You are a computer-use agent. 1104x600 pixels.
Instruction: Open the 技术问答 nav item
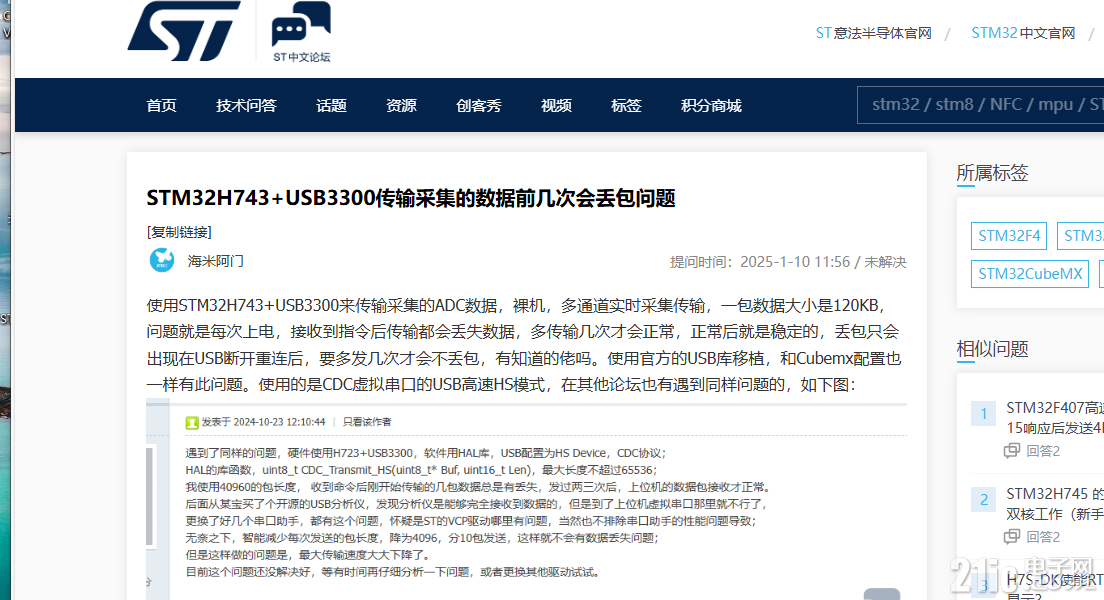pos(246,106)
